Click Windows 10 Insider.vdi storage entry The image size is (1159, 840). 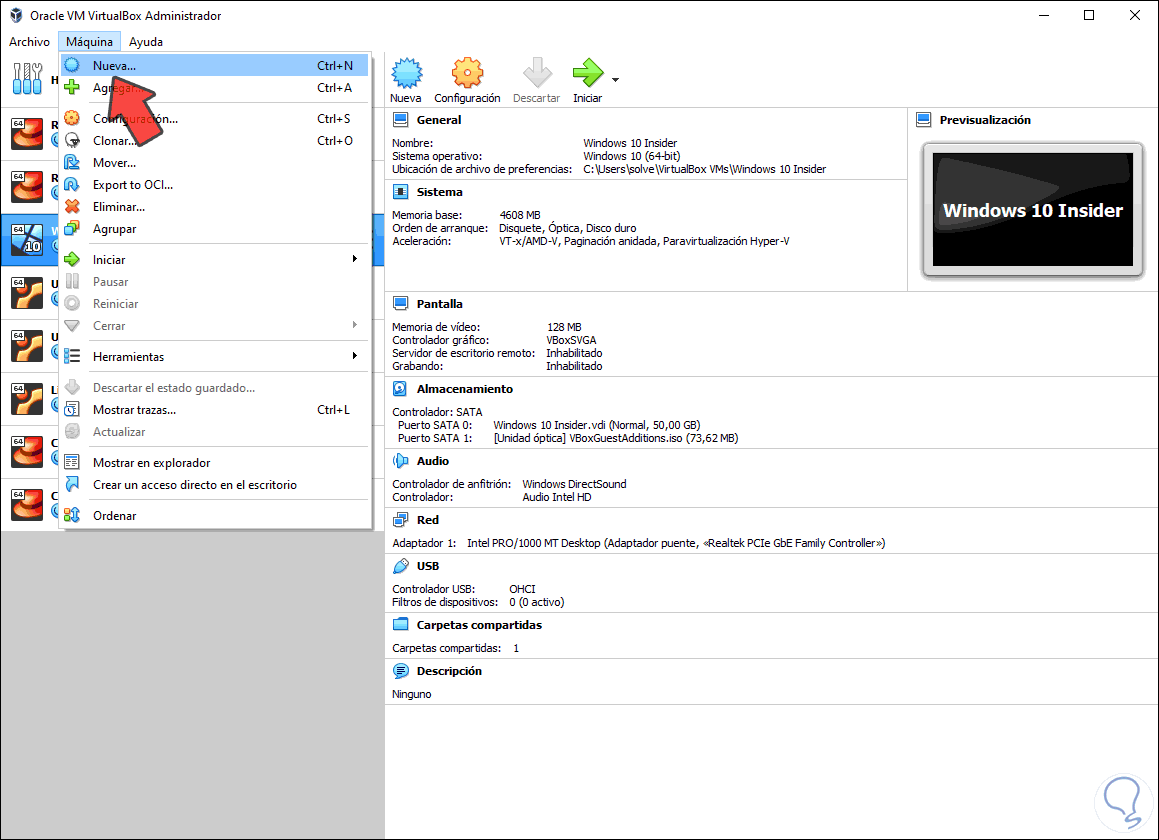pyautogui.click(x=597, y=426)
